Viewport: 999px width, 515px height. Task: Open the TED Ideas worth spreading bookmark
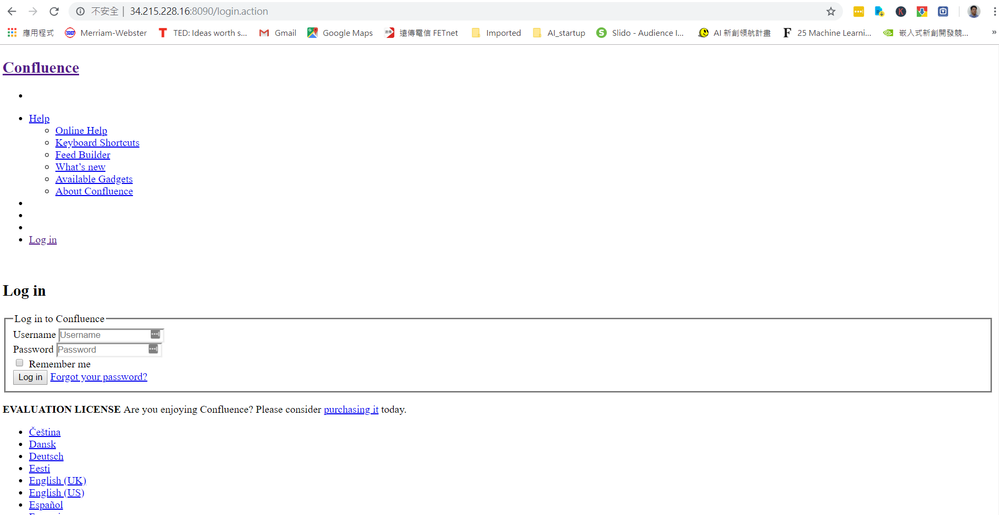click(x=202, y=33)
